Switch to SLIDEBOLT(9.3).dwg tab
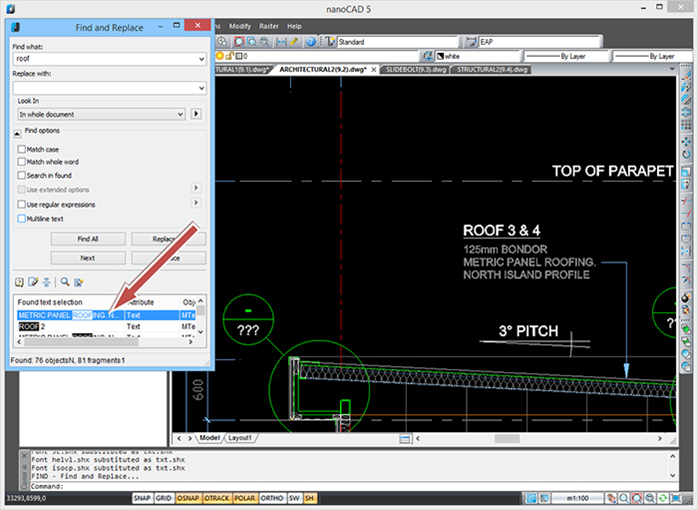 [x=414, y=70]
